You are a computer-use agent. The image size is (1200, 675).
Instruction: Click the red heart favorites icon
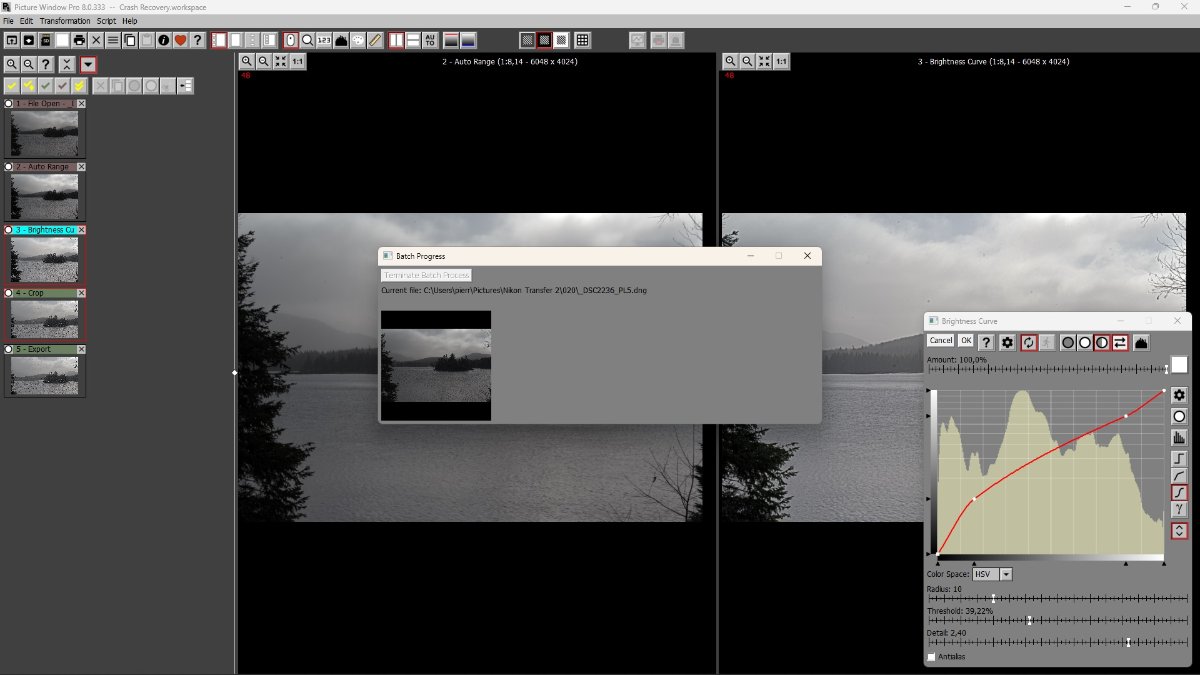point(180,40)
